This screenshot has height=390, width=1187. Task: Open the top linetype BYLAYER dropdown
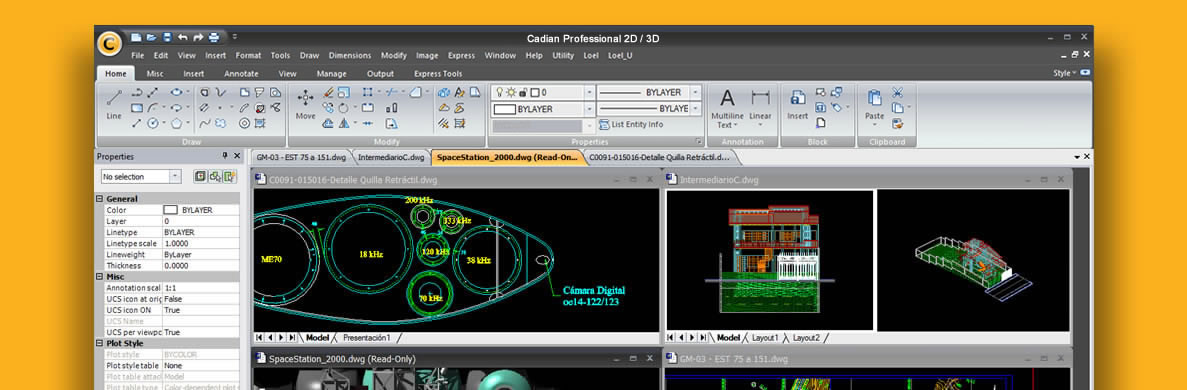tap(695, 92)
